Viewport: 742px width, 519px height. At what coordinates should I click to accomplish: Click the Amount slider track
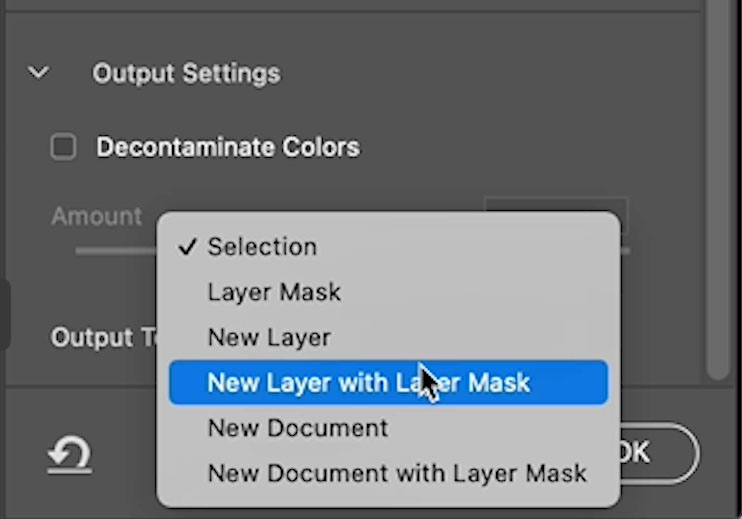coord(116,251)
